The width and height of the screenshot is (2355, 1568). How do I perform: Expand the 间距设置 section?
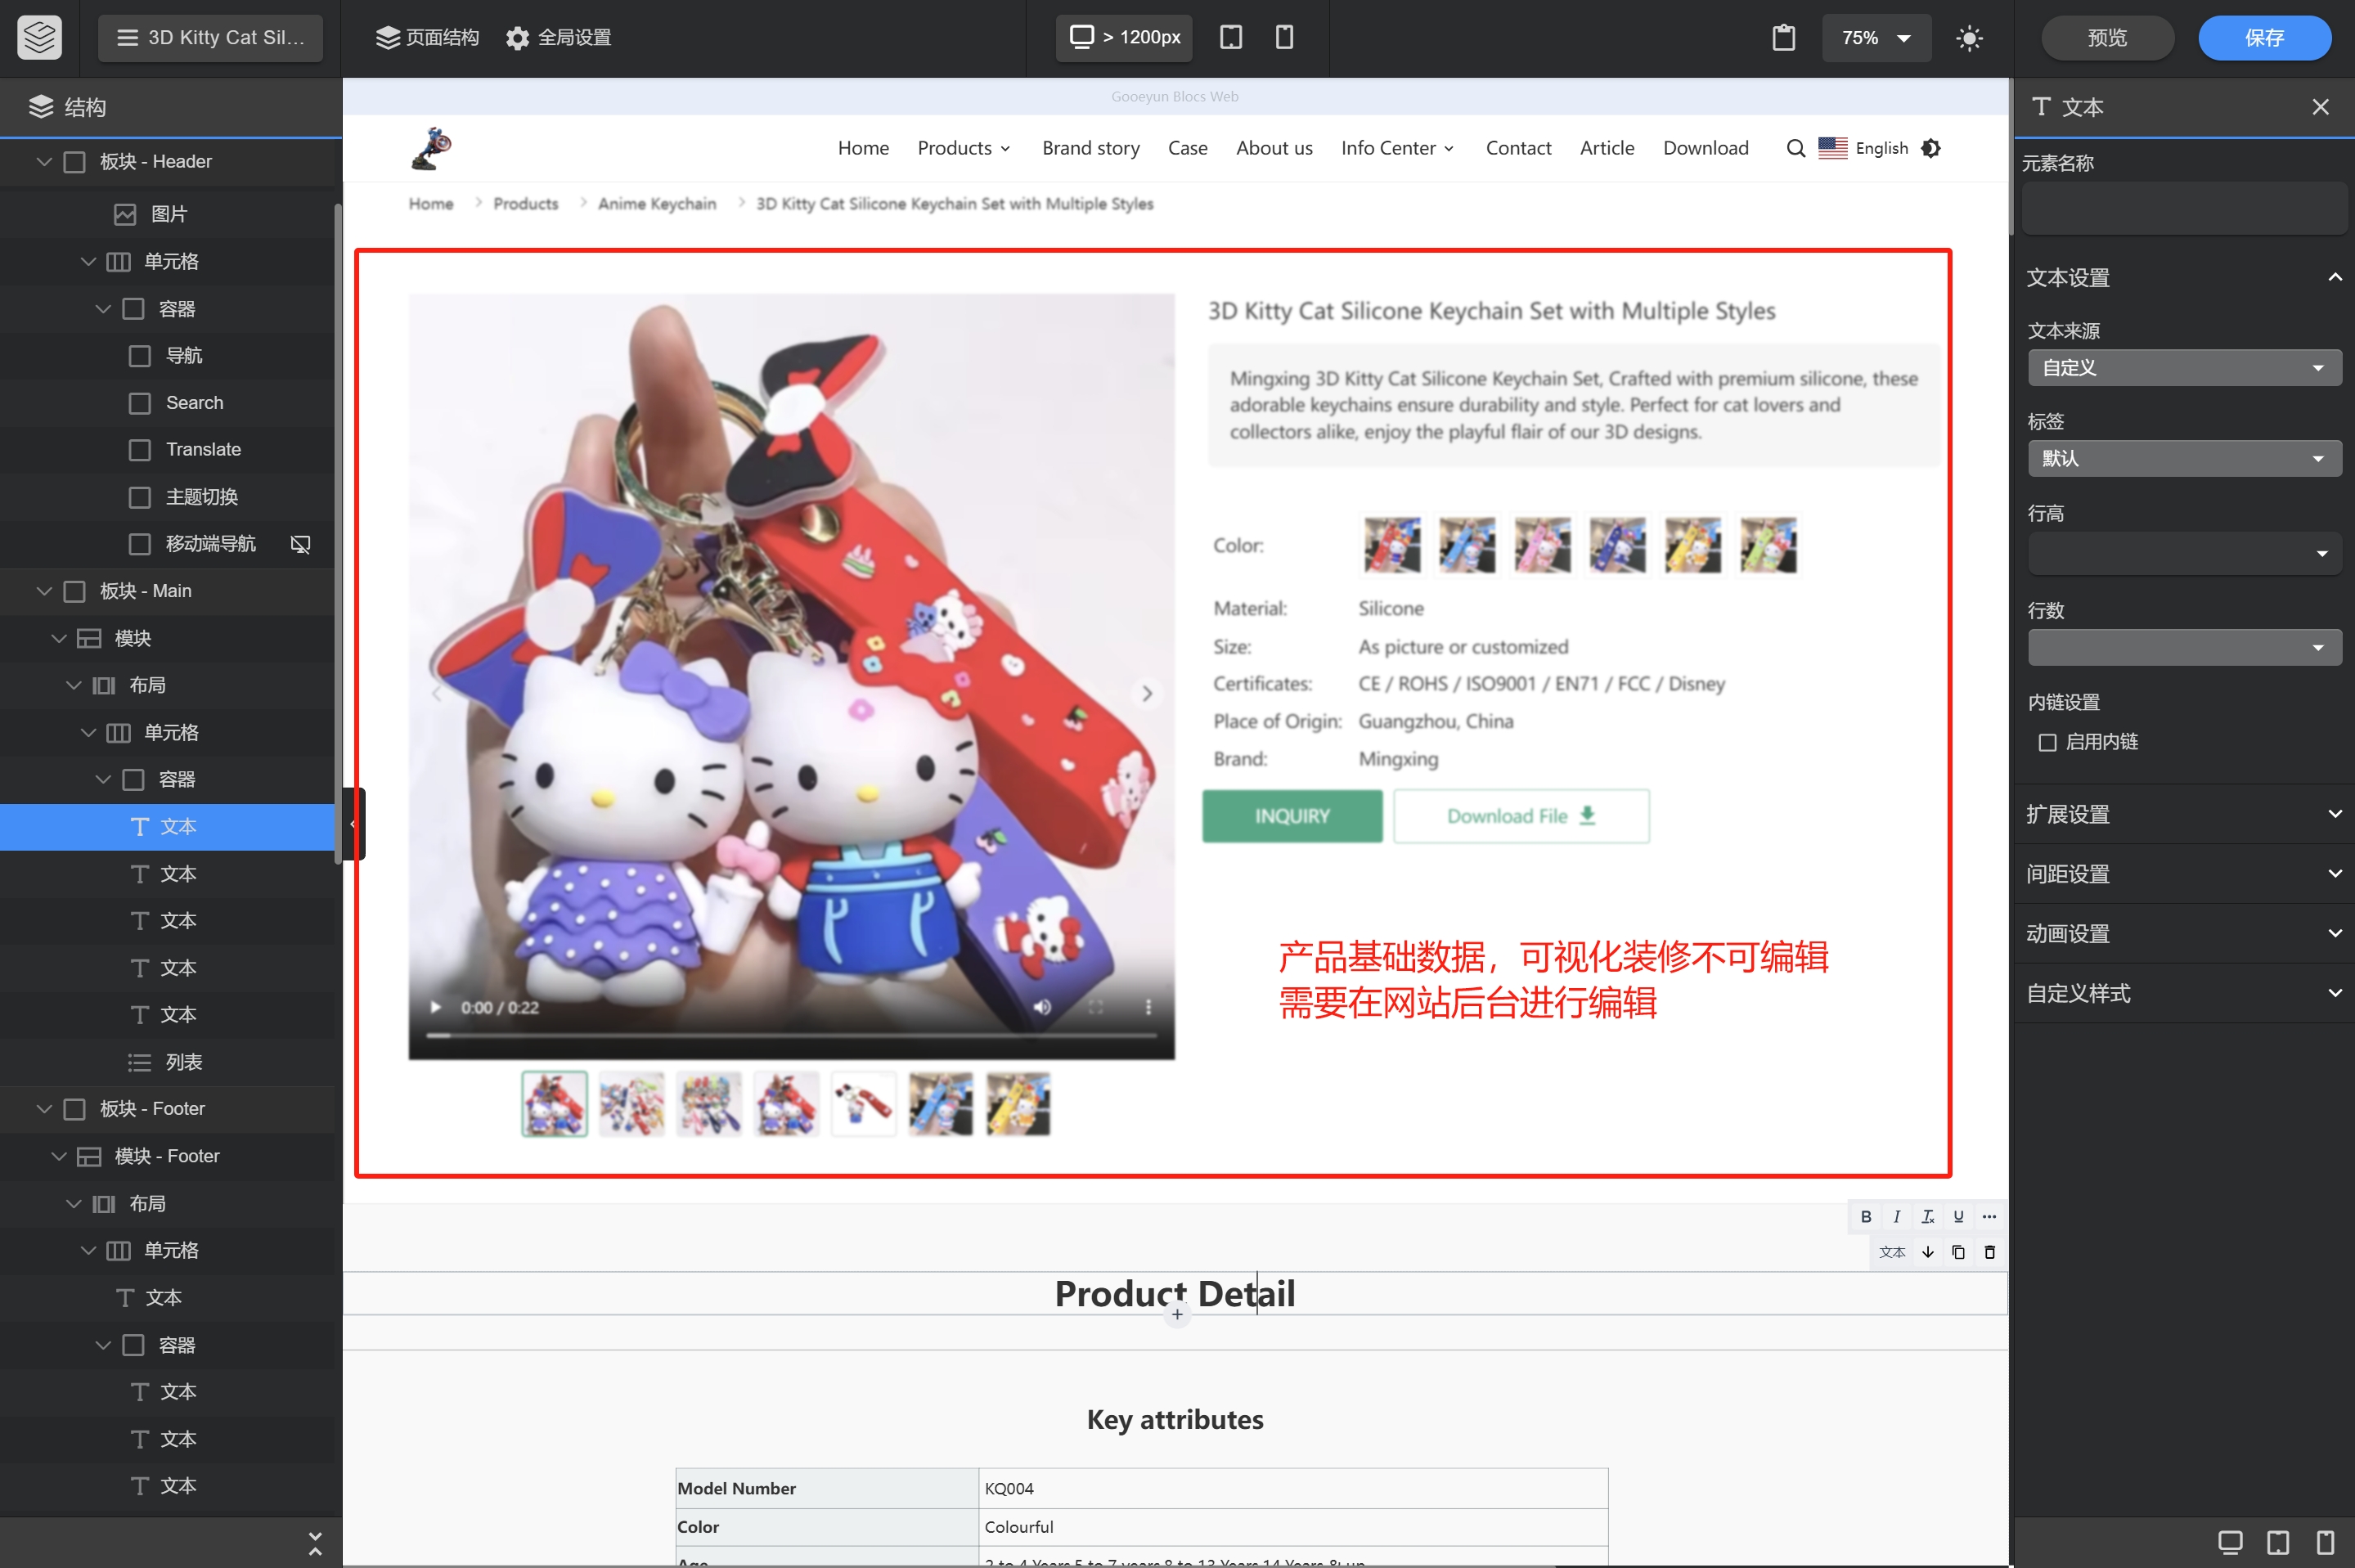point(2184,874)
